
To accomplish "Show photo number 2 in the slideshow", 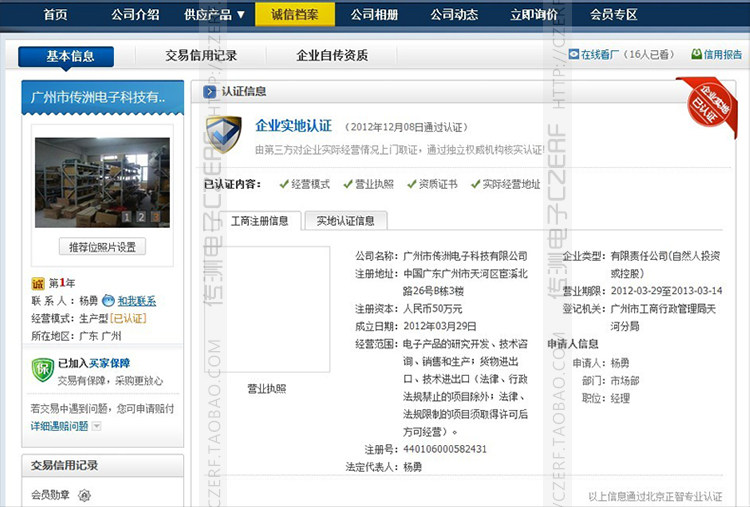I will [141, 217].
